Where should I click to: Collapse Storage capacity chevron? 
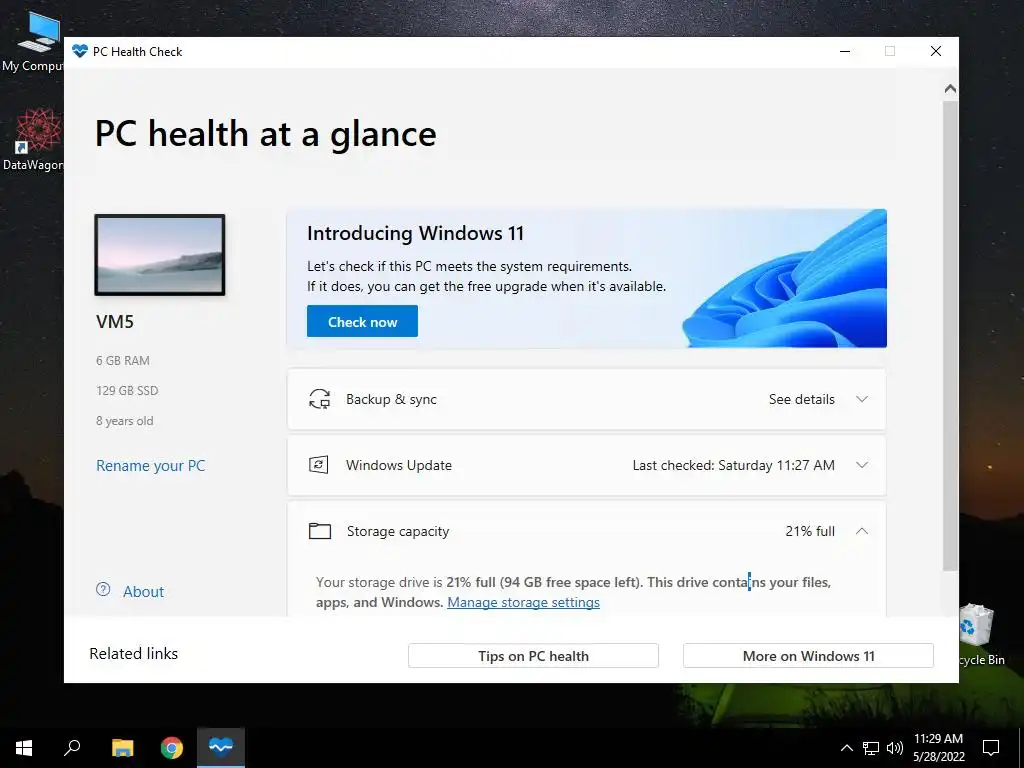tap(862, 531)
